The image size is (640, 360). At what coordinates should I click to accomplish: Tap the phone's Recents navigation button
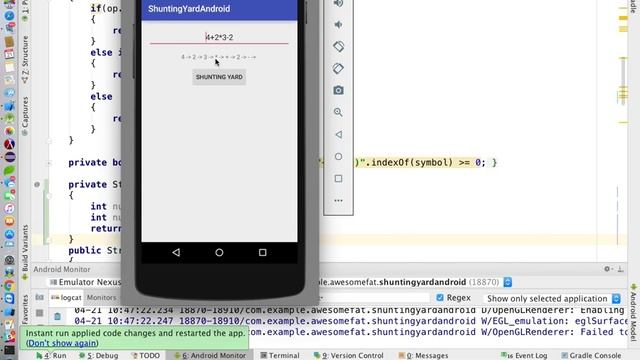coord(262,253)
